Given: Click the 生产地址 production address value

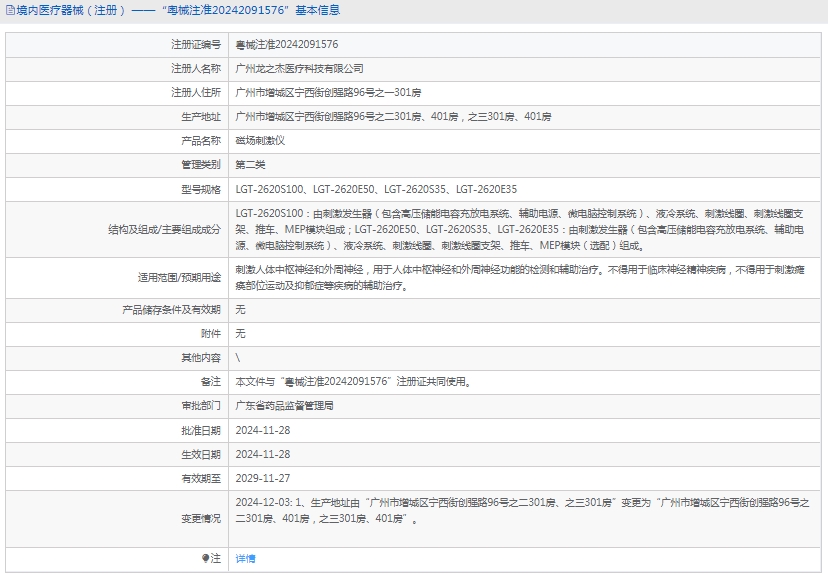Looking at the screenshot, I should pos(392,117).
